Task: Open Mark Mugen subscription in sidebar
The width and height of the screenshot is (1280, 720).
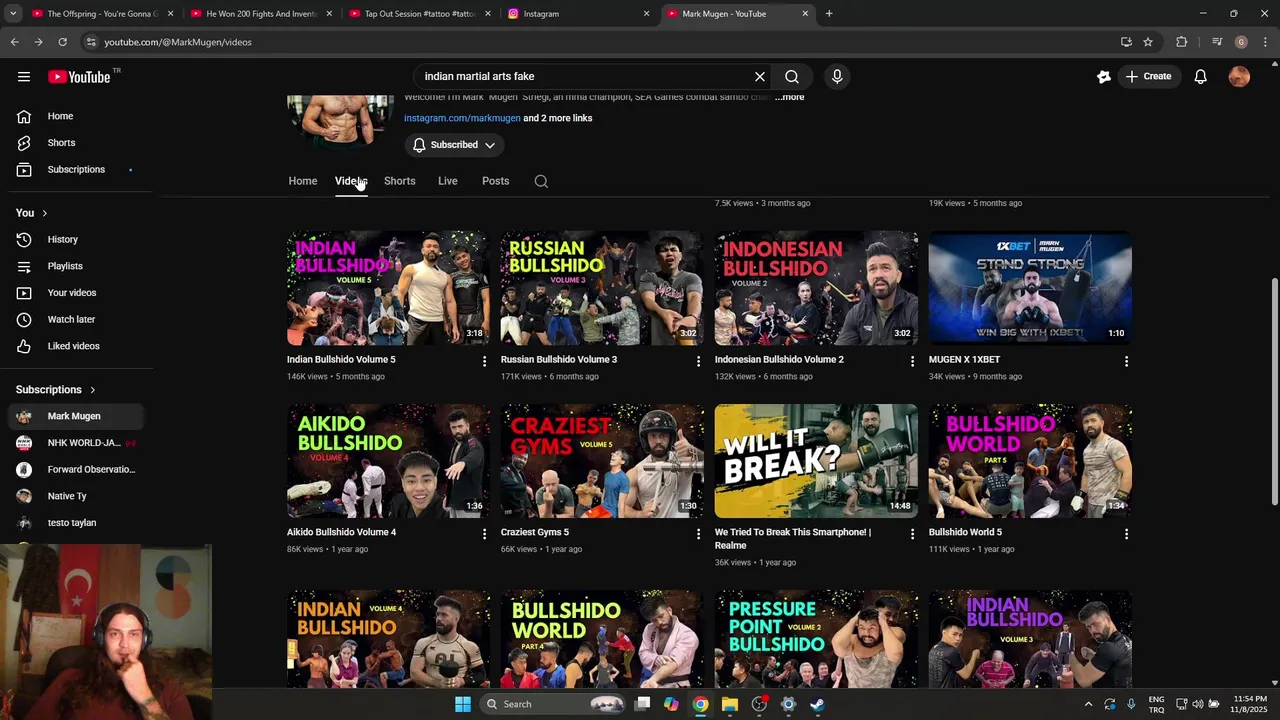Action: click(76, 416)
